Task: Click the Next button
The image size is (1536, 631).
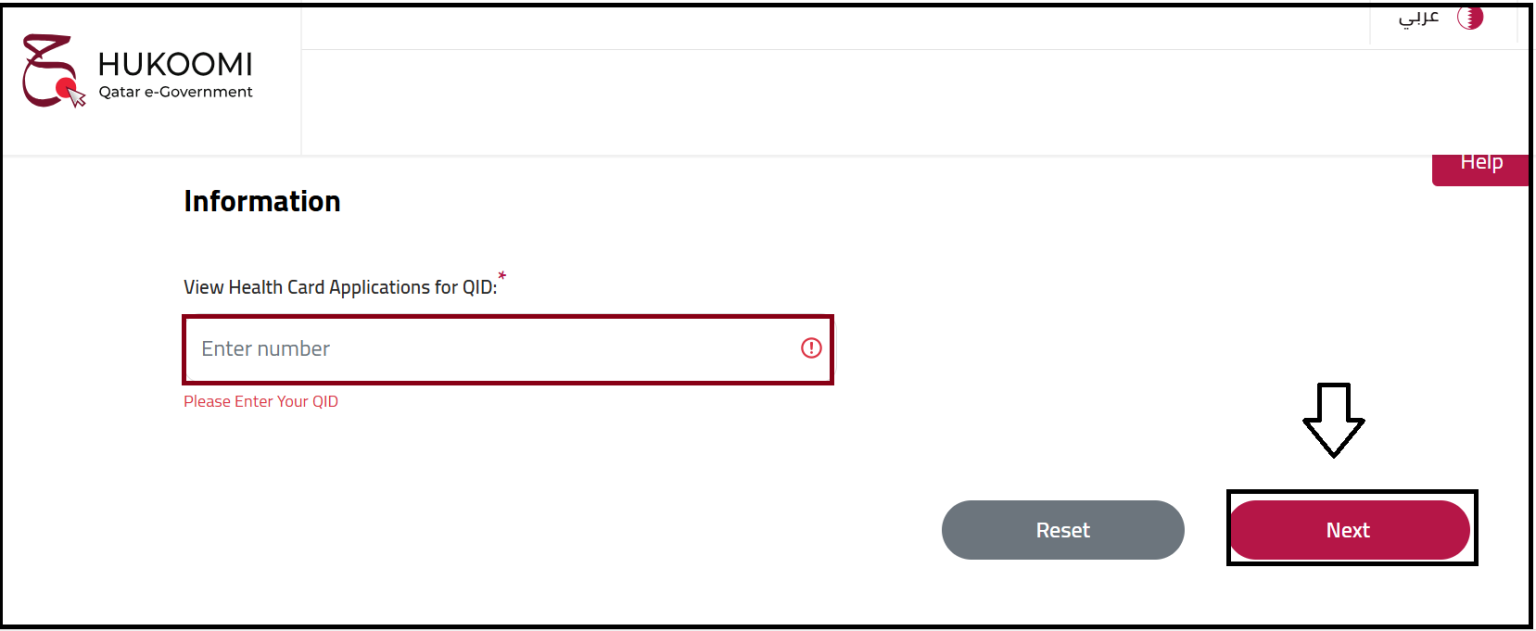Action: pos(1349,530)
